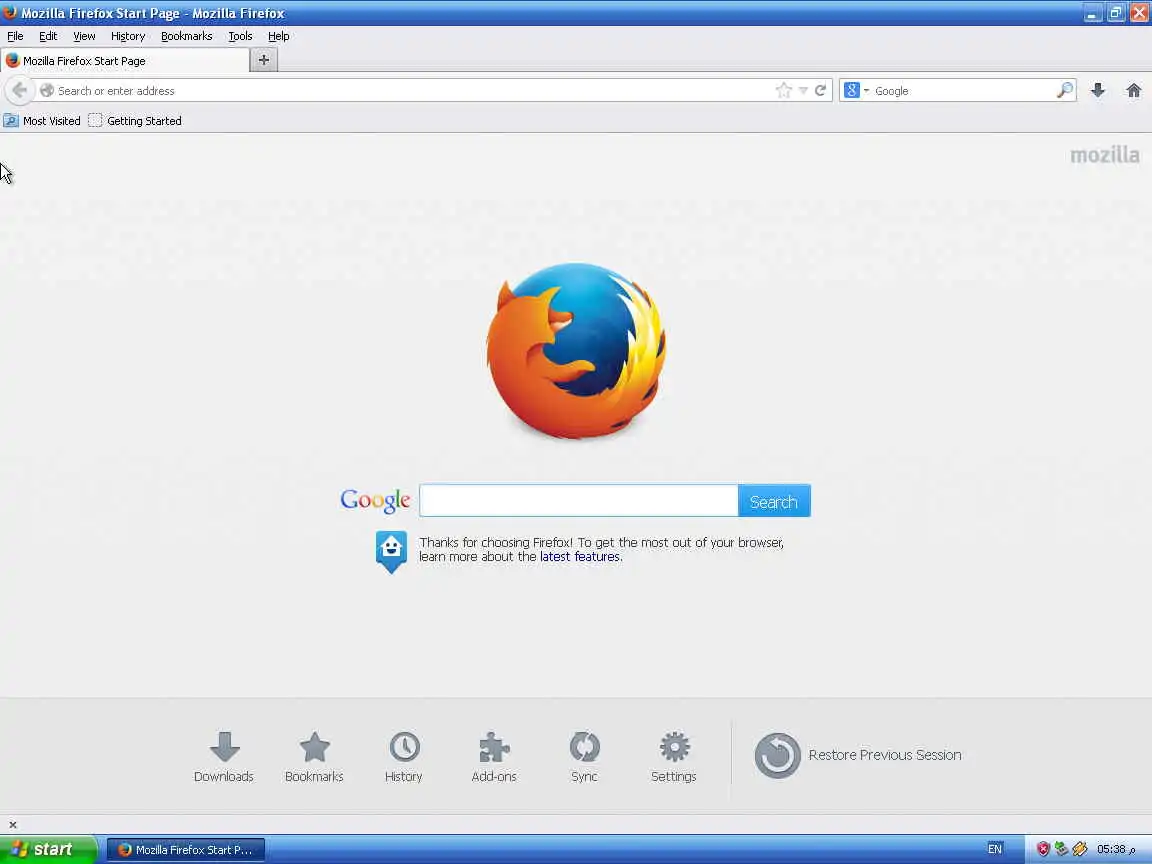Open the File menu
This screenshot has width=1152, height=864.
(x=15, y=36)
